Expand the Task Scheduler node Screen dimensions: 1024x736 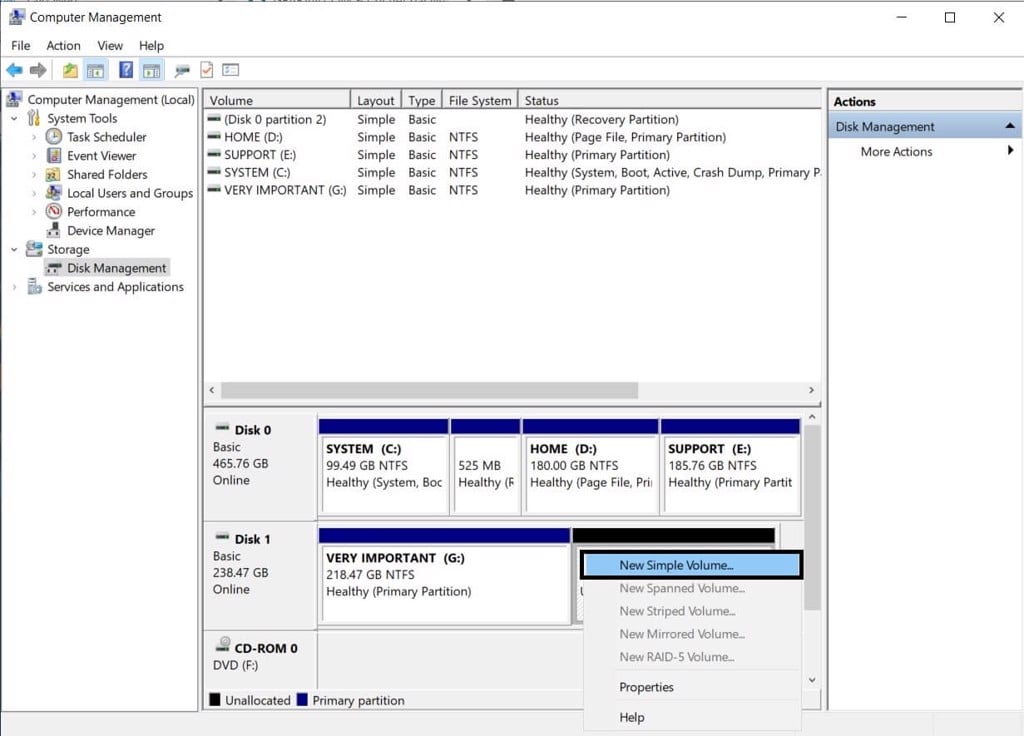point(34,137)
